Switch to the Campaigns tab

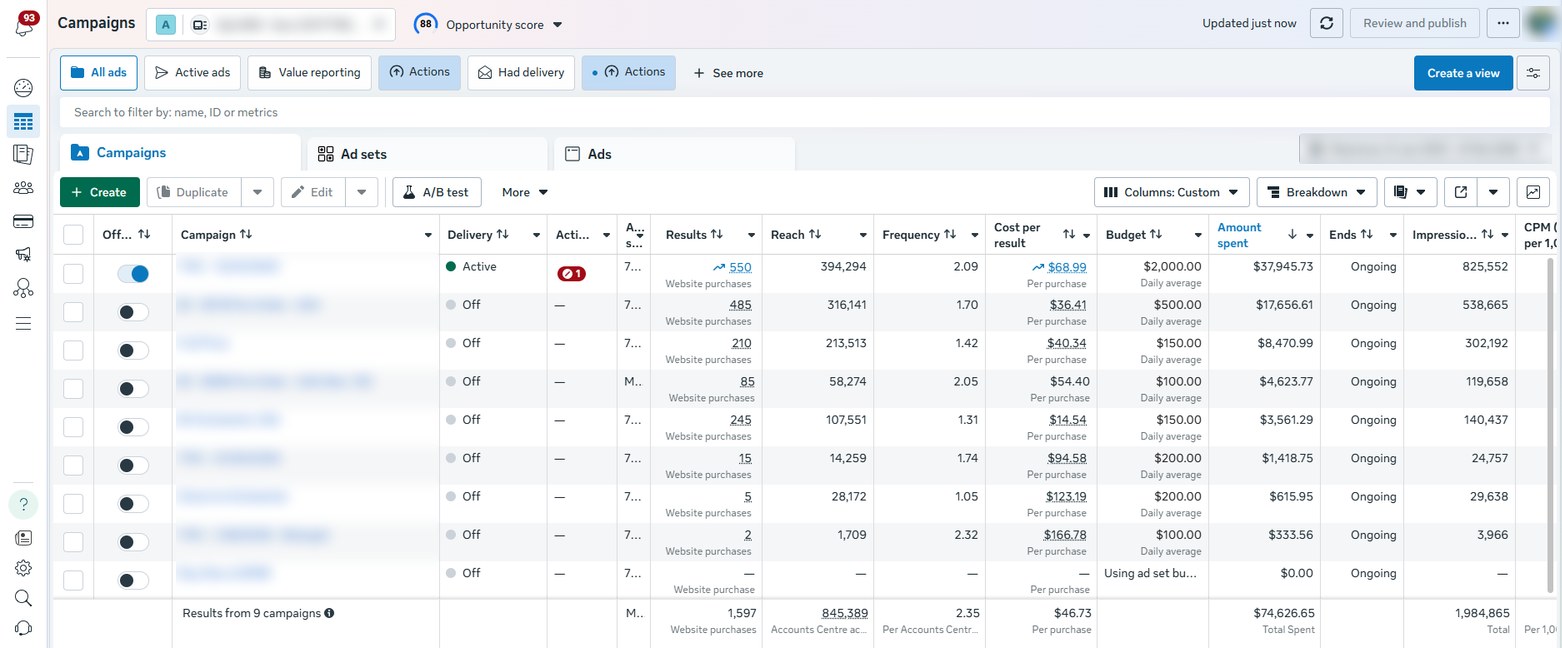(180, 153)
